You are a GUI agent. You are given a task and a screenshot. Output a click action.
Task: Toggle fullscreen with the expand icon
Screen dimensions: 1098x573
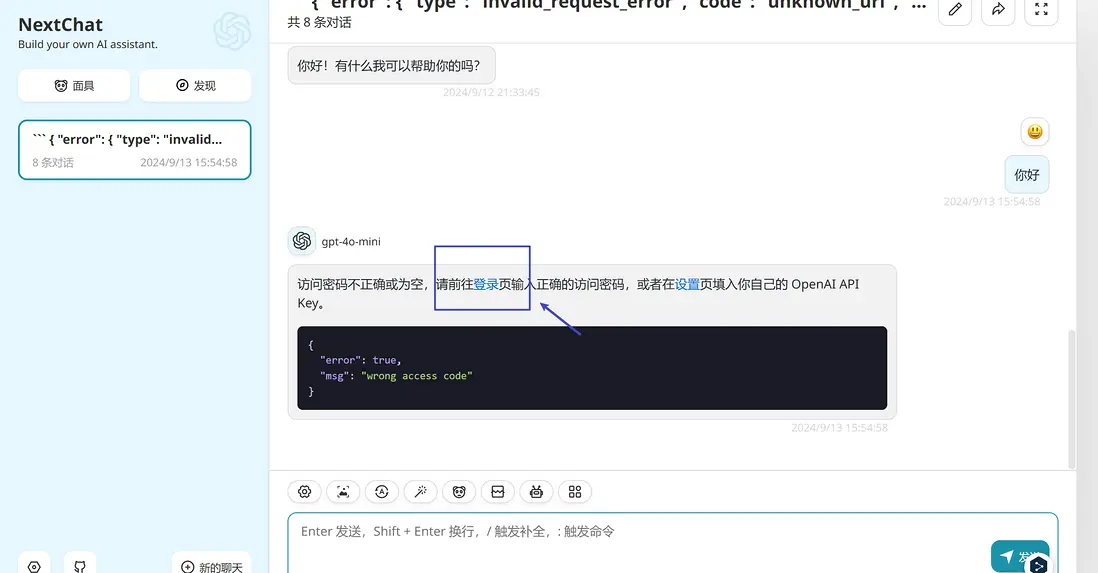tap(1041, 9)
